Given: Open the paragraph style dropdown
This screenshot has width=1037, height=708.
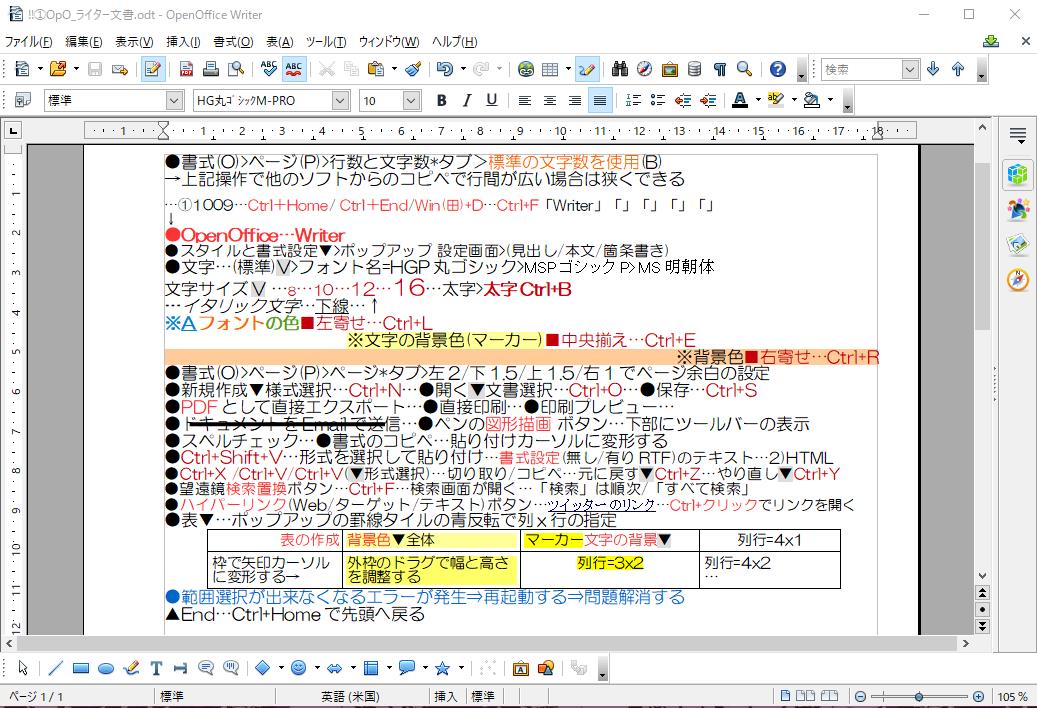Looking at the screenshot, I should point(174,100).
